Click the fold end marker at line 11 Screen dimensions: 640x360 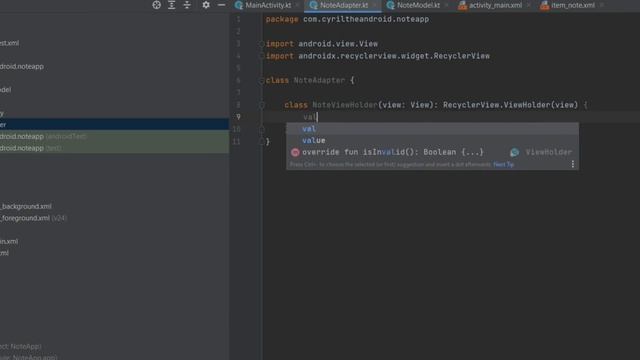[262, 142]
